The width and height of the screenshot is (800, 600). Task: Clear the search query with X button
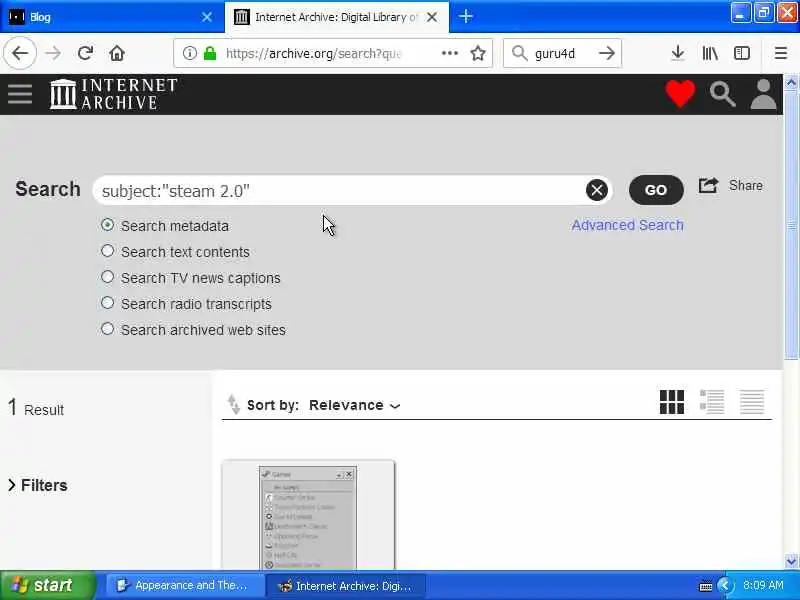(x=596, y=190)
